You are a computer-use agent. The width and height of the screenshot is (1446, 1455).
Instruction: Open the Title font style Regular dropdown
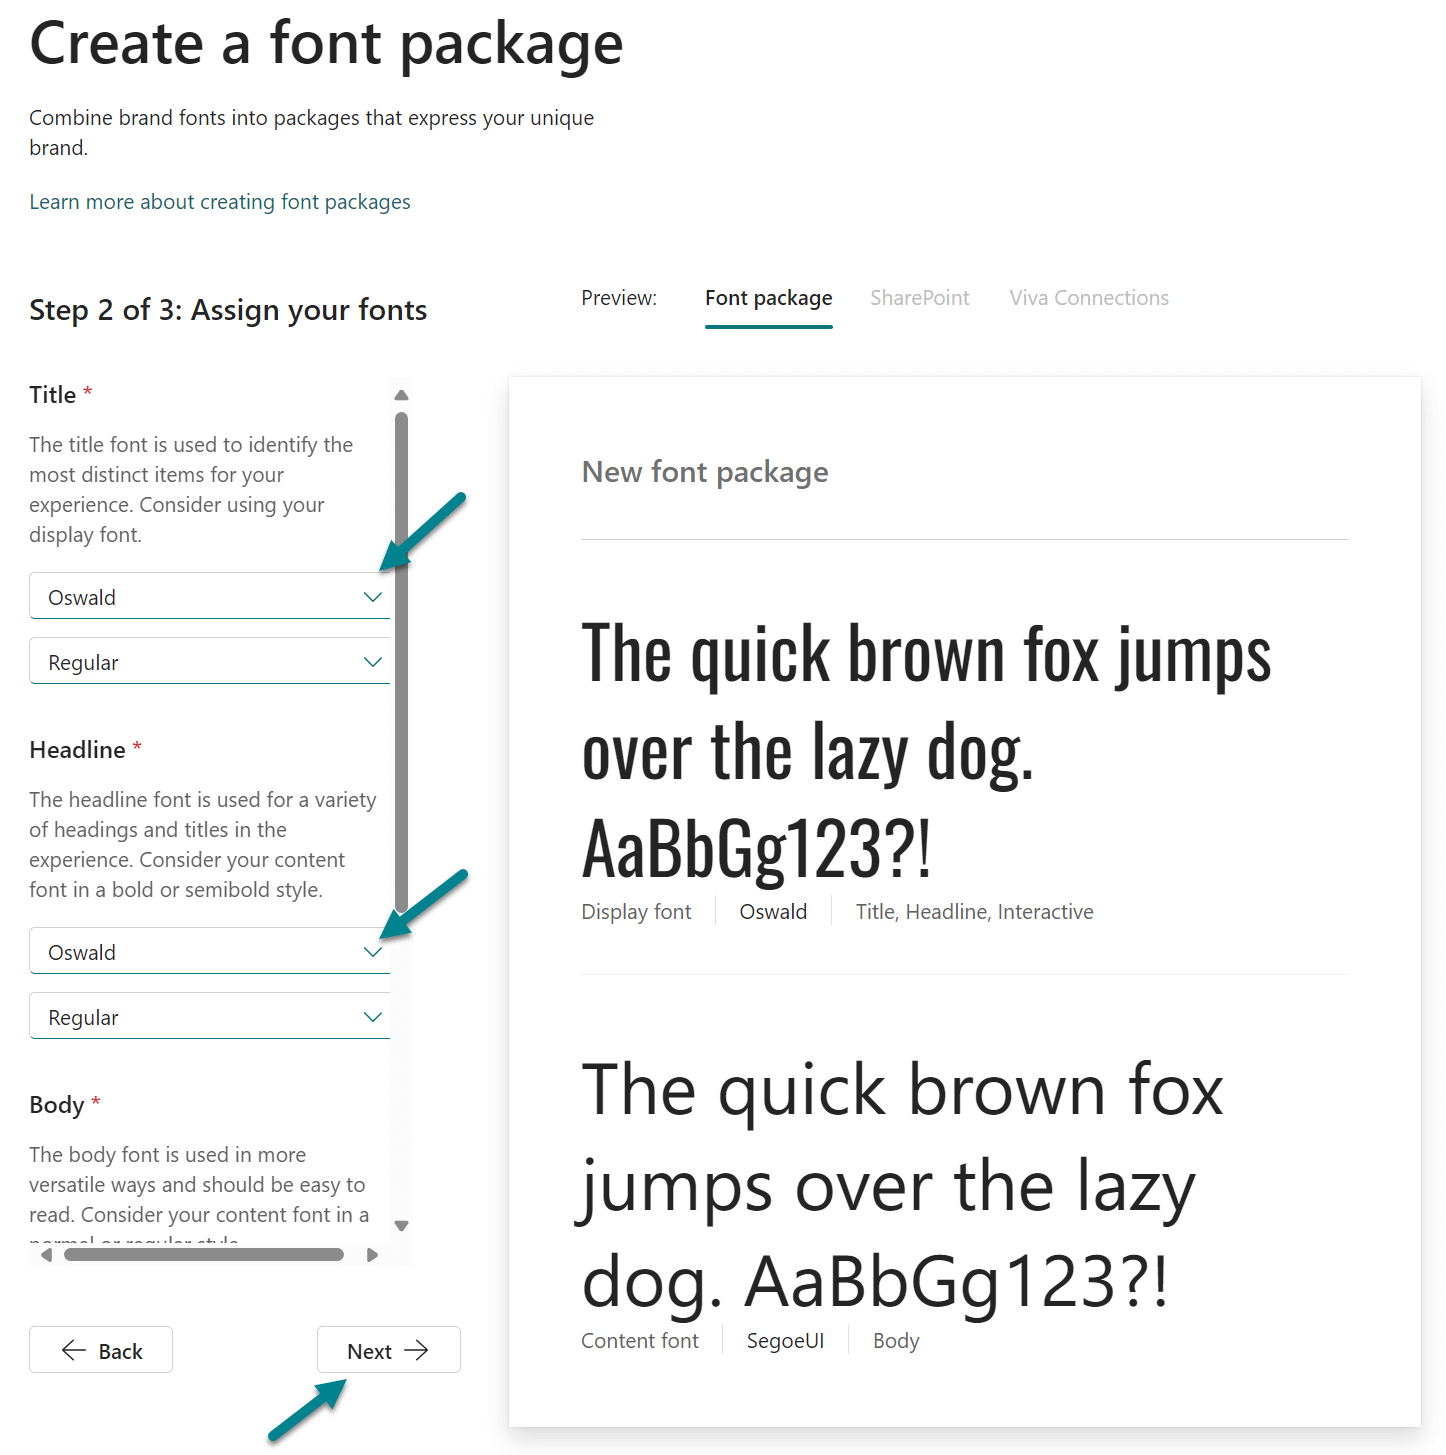(200, 662)
